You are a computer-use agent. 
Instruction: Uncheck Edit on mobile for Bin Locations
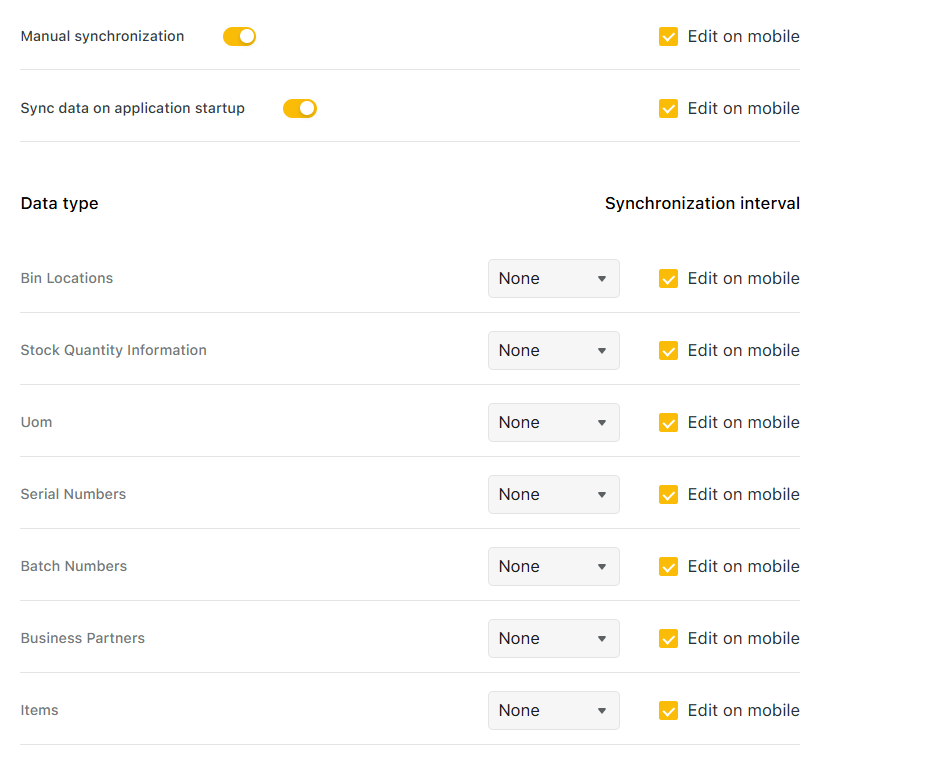(669, 279)
